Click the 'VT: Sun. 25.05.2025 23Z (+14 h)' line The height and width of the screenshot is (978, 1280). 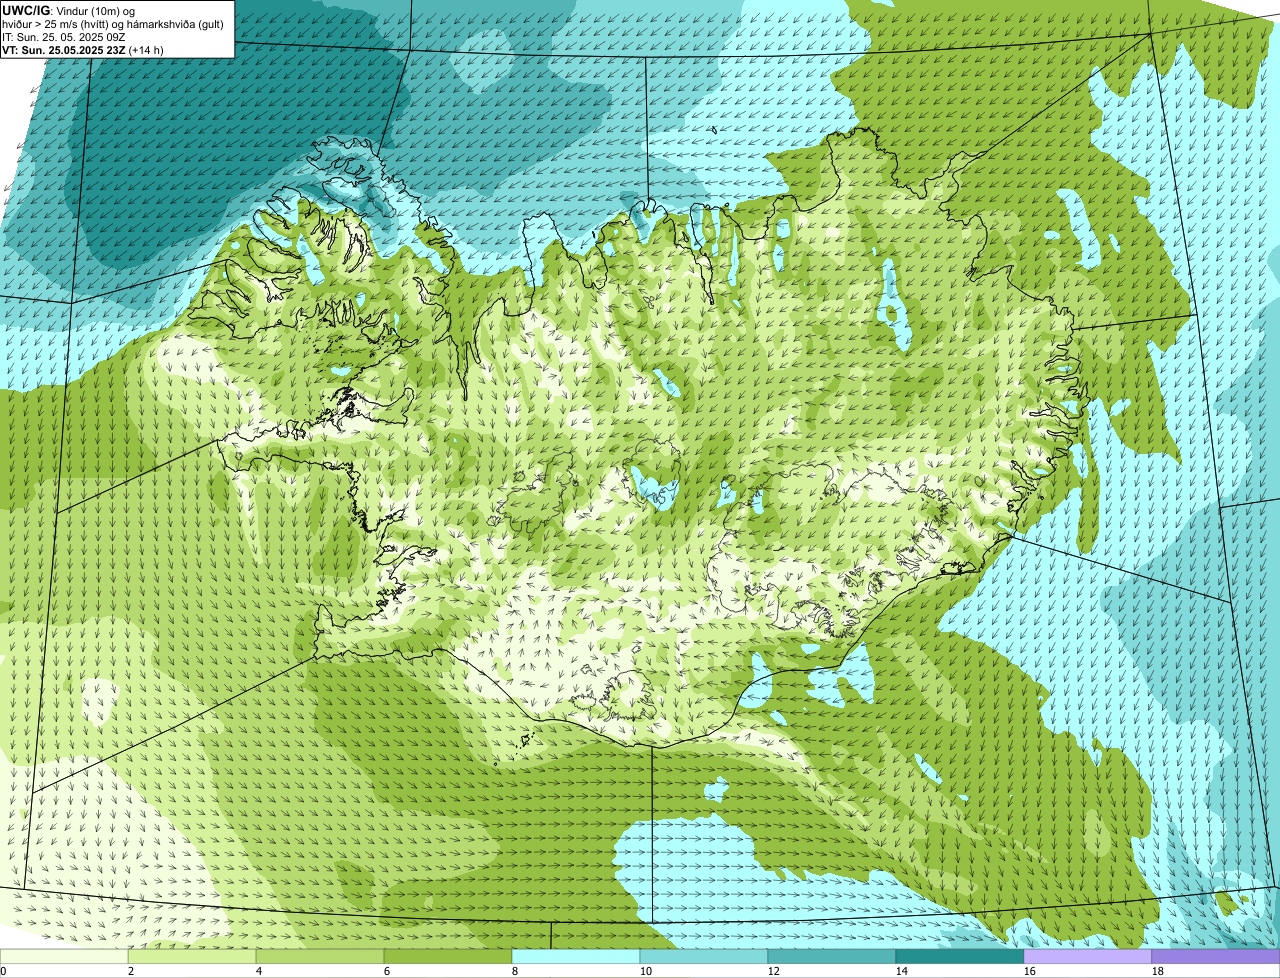83,49
